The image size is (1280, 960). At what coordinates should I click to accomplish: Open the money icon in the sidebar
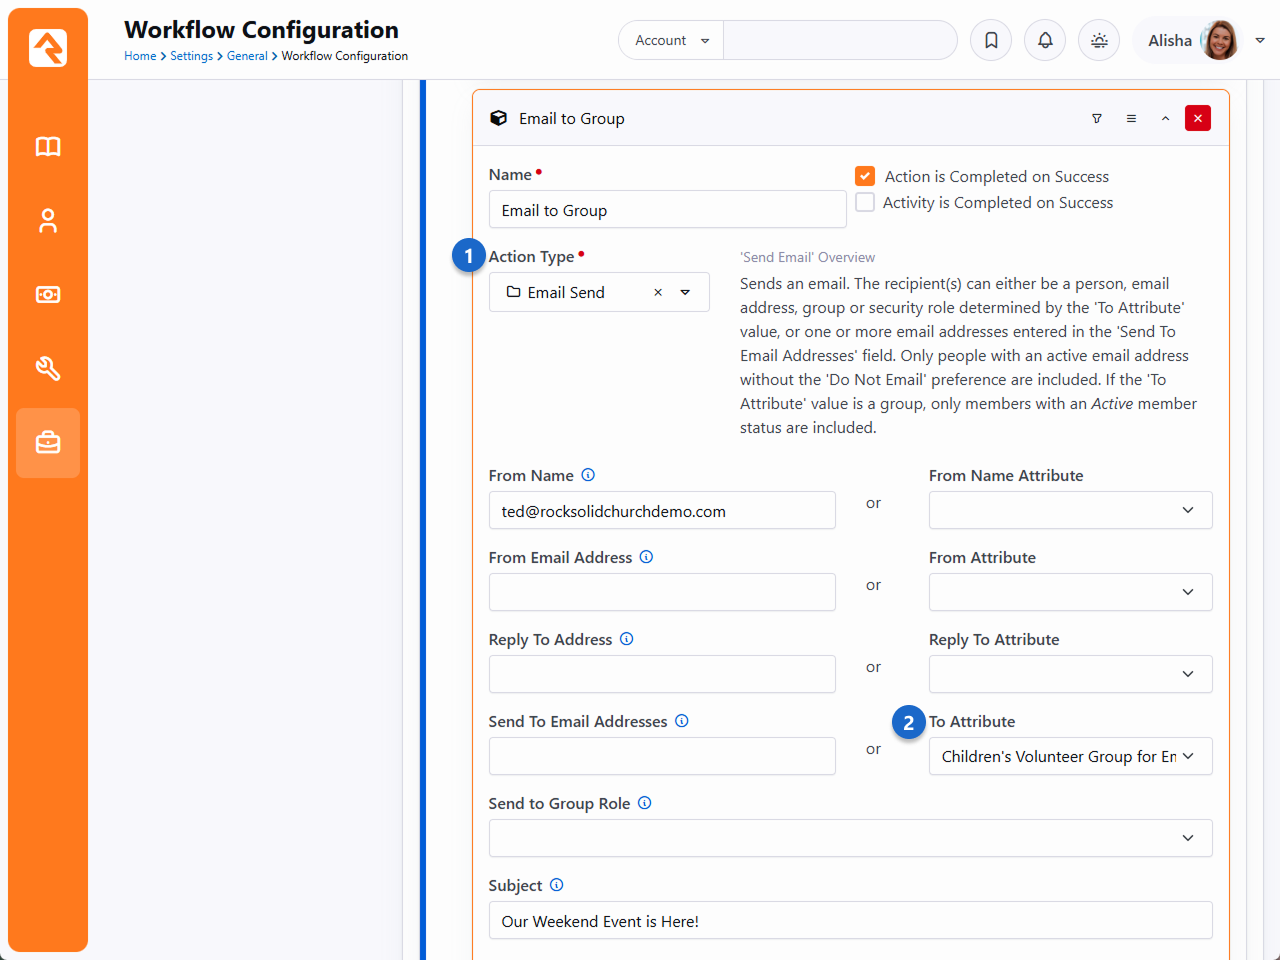(48, 295)
